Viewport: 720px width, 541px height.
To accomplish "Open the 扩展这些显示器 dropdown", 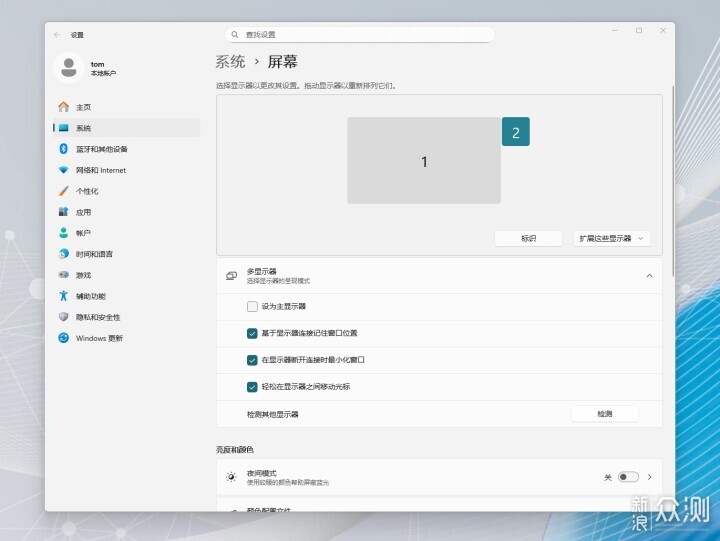I will pos(612,238).
